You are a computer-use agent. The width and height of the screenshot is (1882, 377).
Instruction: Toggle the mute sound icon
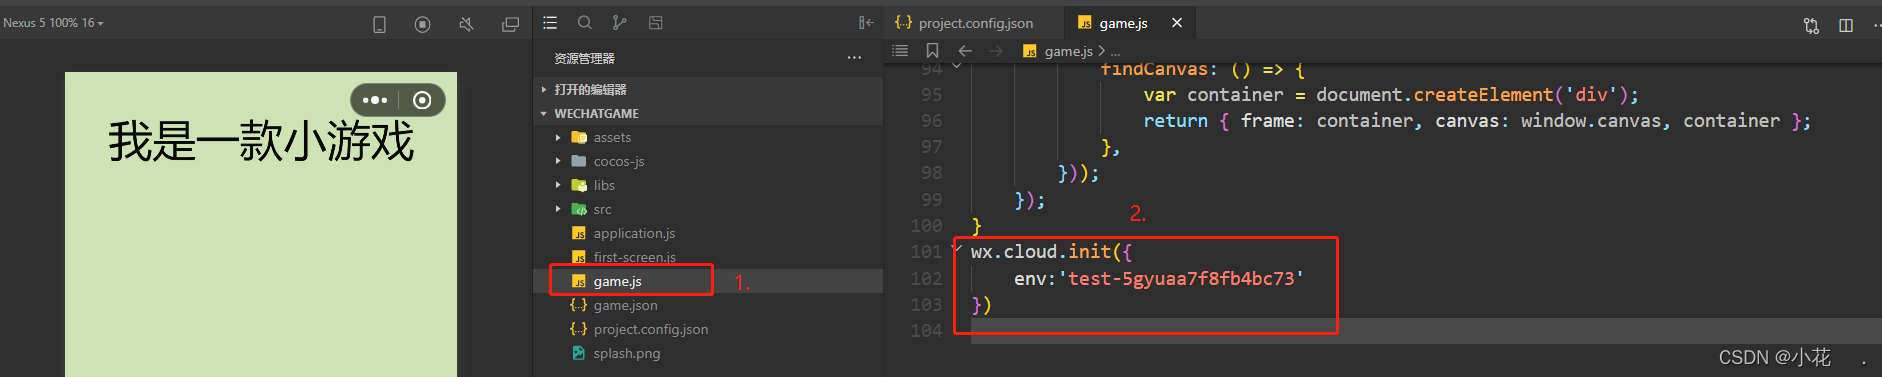coord(466,24)
